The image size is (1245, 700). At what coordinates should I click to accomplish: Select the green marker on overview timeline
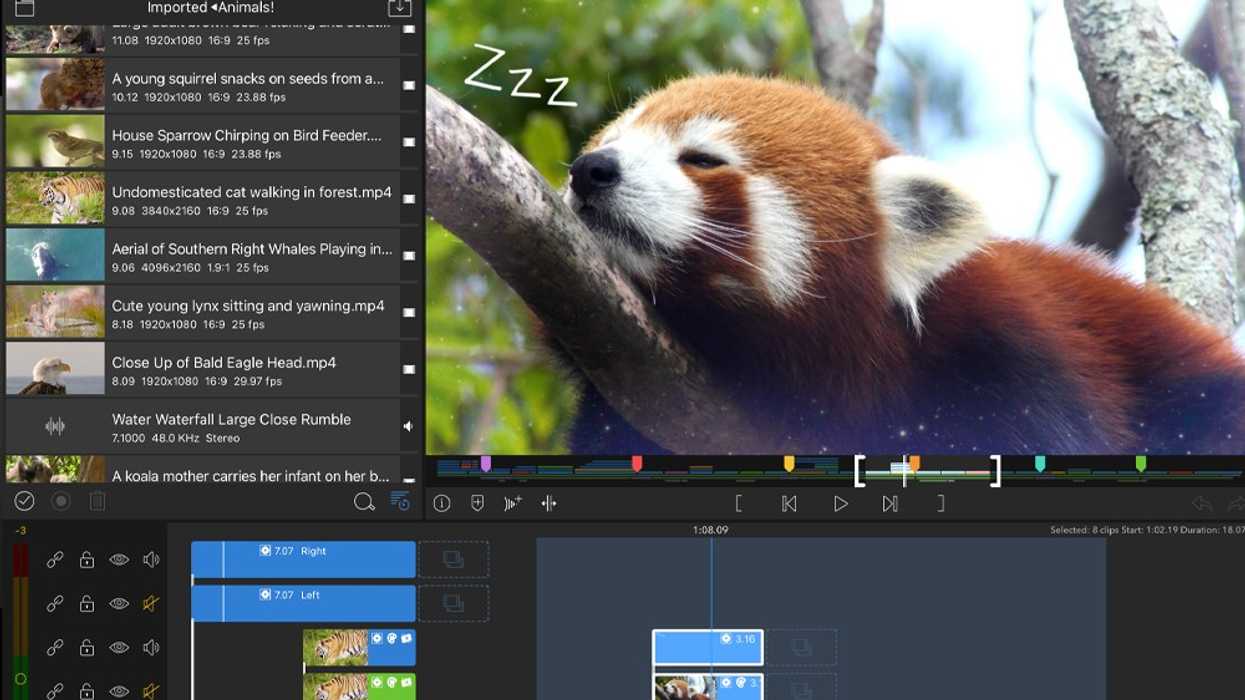[1141, 464]
